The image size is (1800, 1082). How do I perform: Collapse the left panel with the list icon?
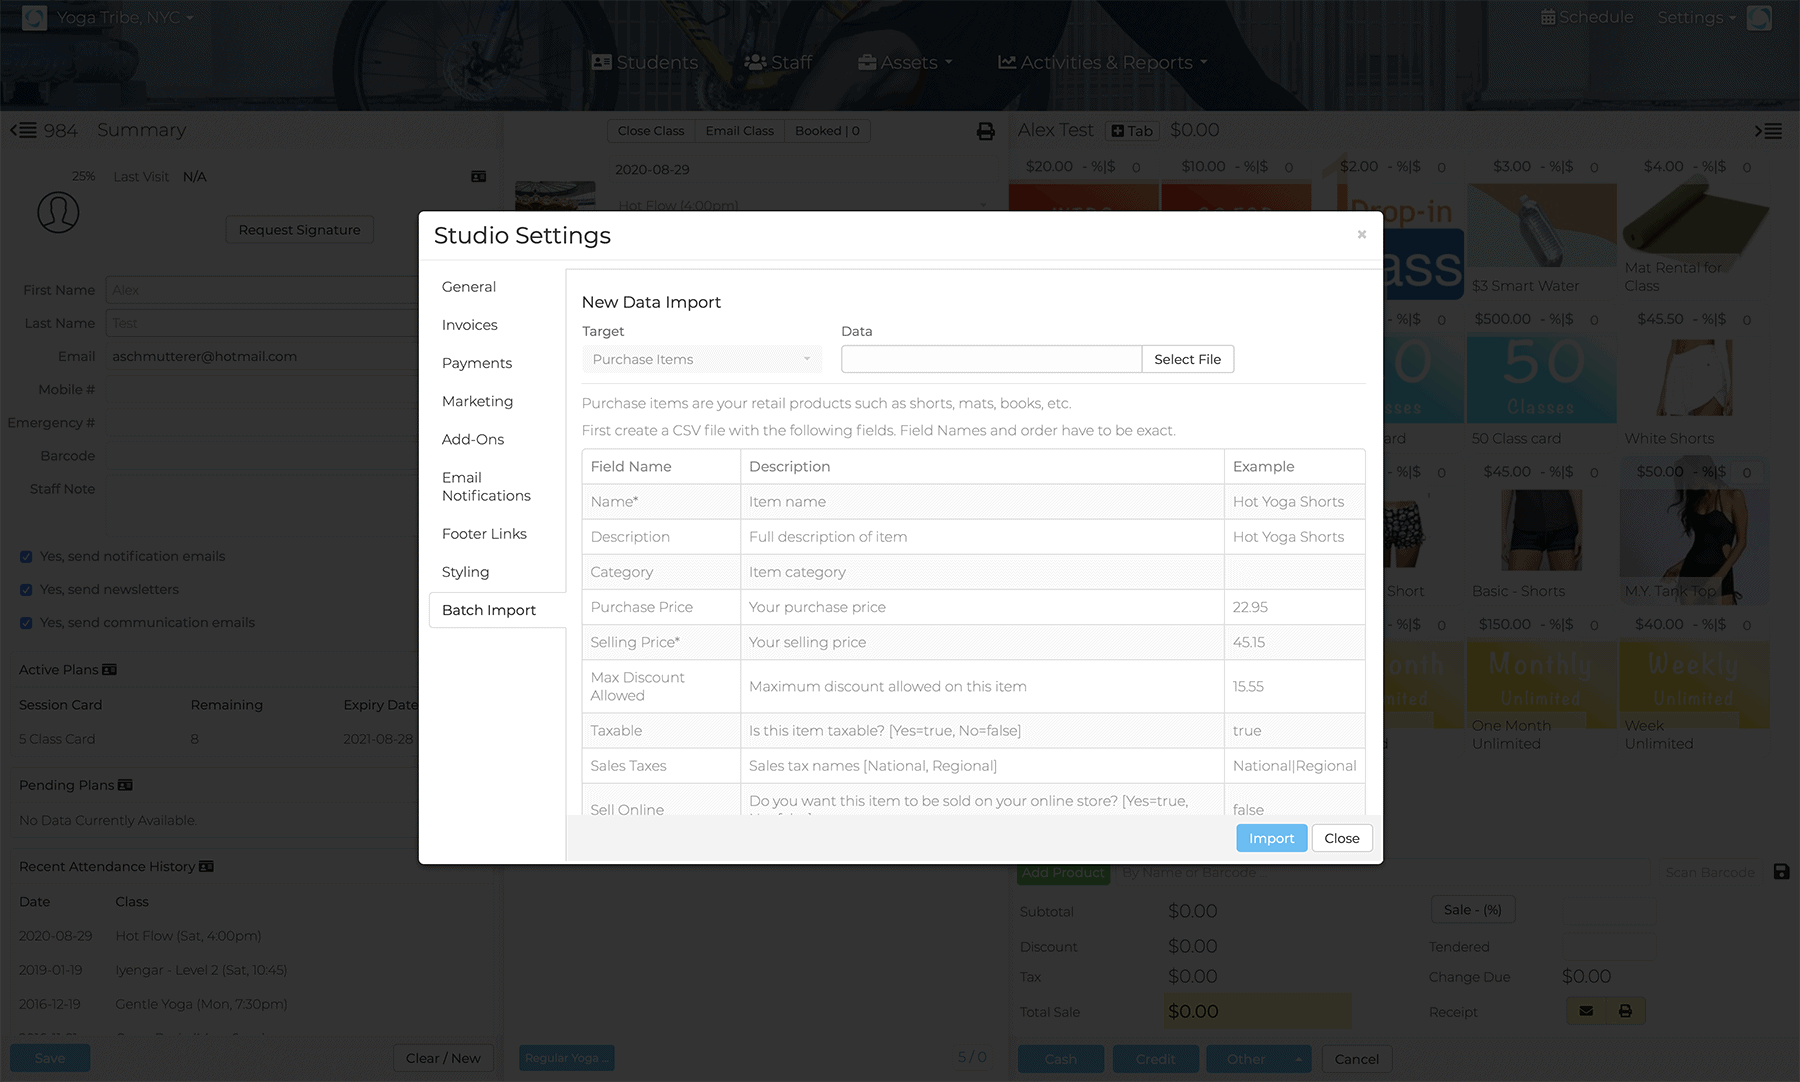click(23, 130)
